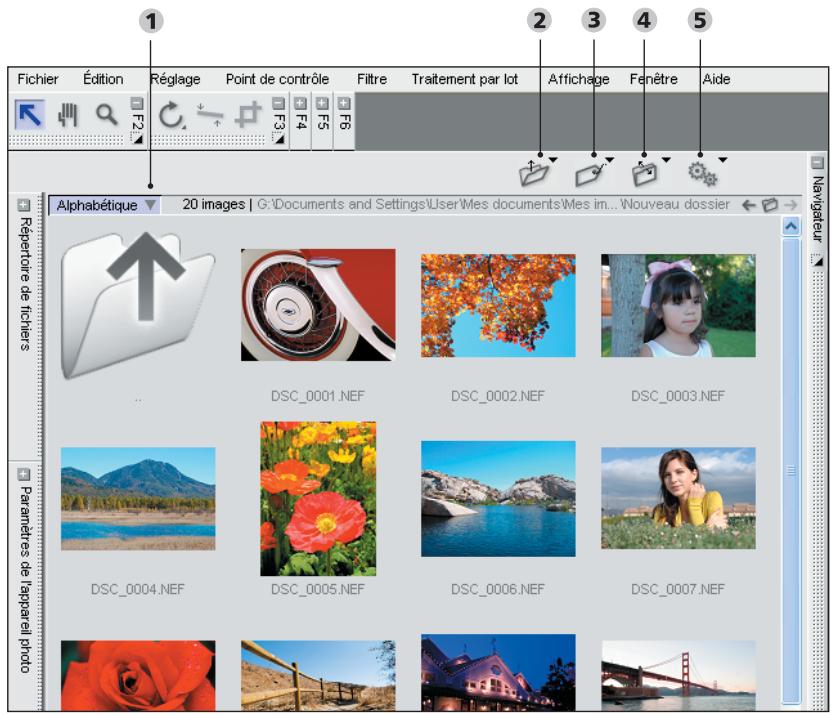Click the DSC_0001.NEF file name
This screenshot has height=715, width=835.
coord(318,396)
